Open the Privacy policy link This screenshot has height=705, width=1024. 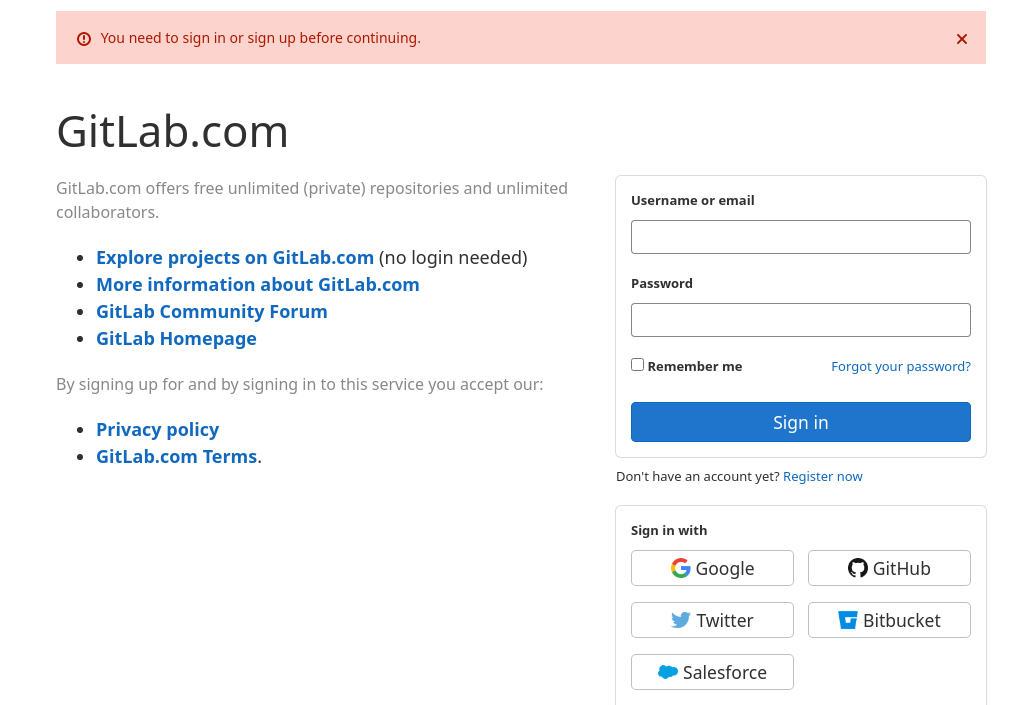[157, 430]
